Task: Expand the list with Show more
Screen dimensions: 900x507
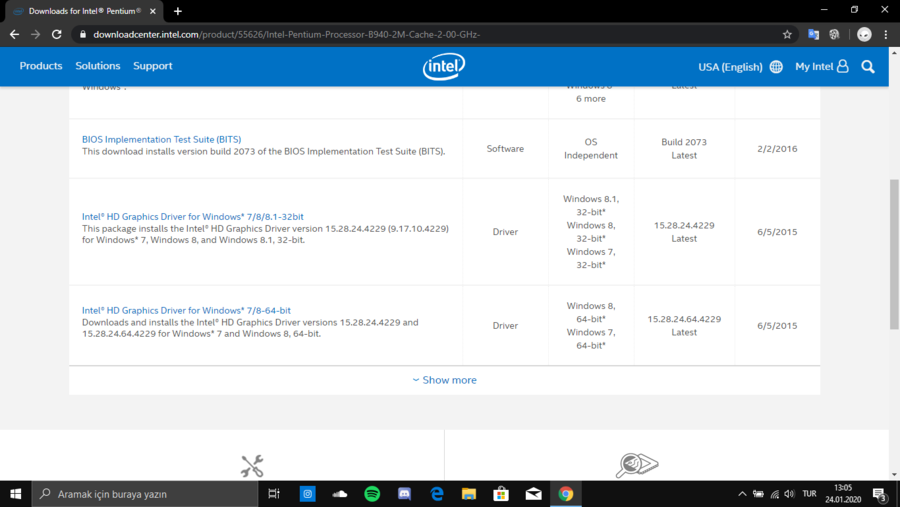Action: tap(444, 380)
